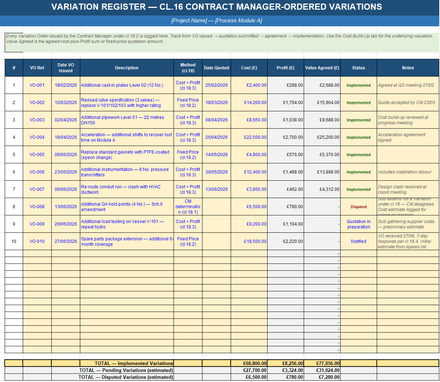440x382 pixels.
Task: Click the 'Notified' status cell
Action: [359, 241]
